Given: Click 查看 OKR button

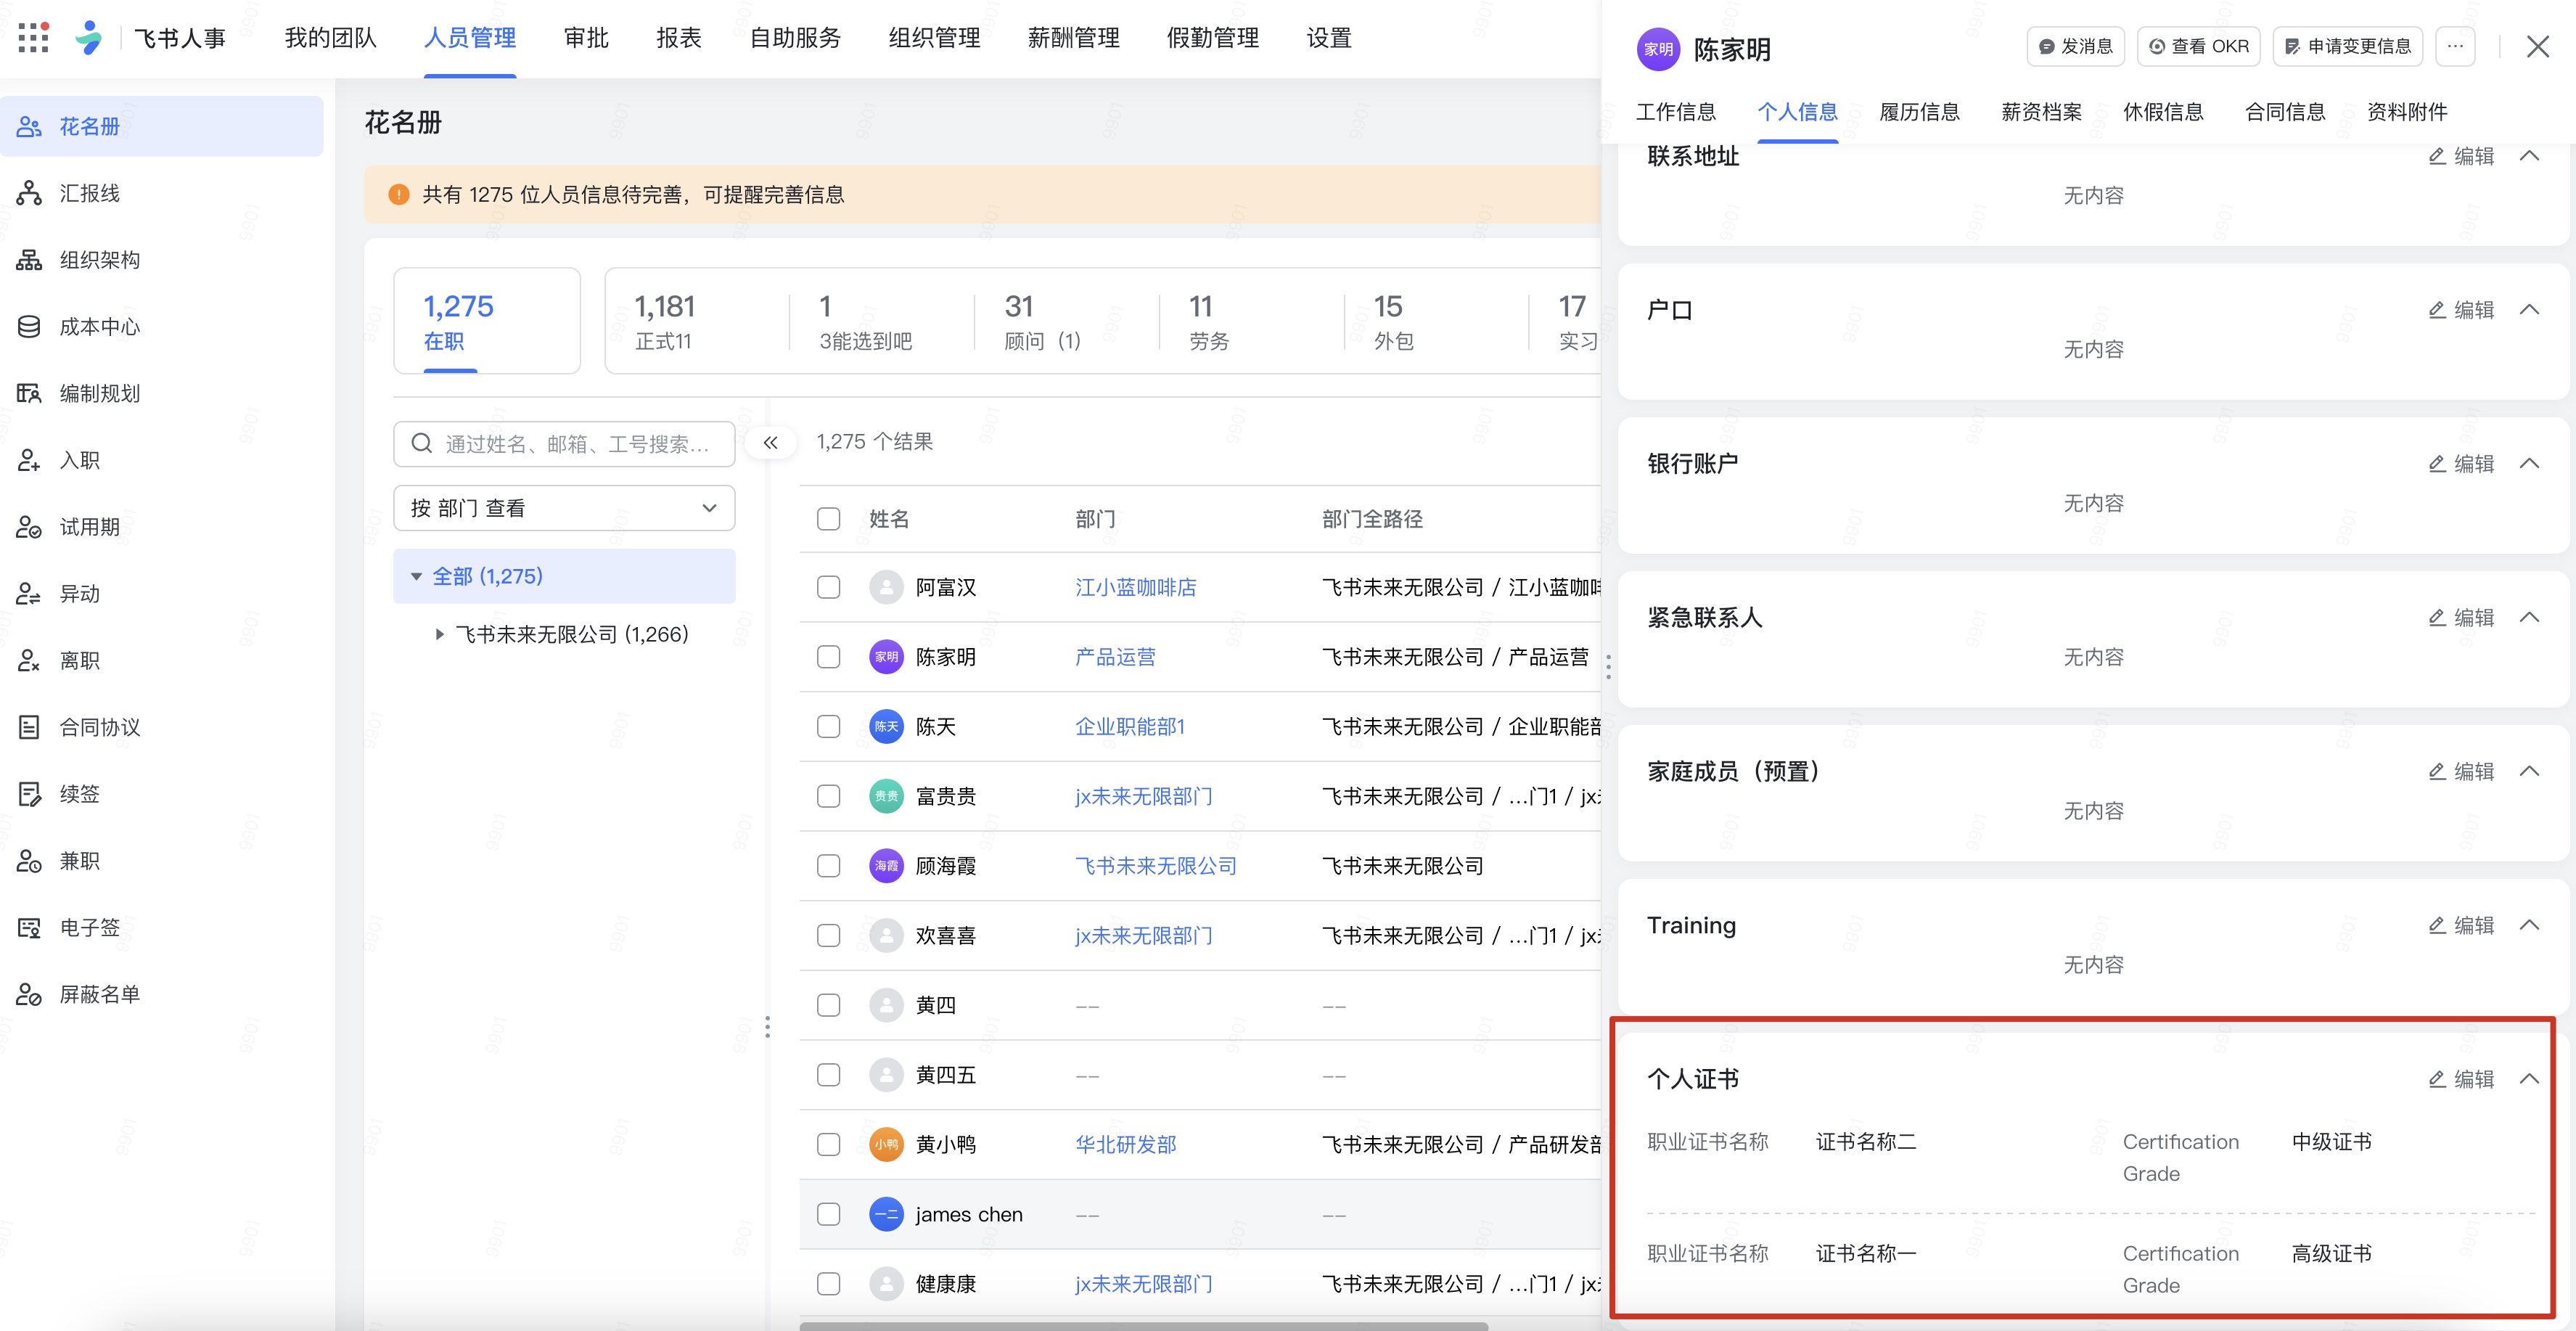Looking at the screenshot, I should pyautogui.click(x=2198, y=46).
